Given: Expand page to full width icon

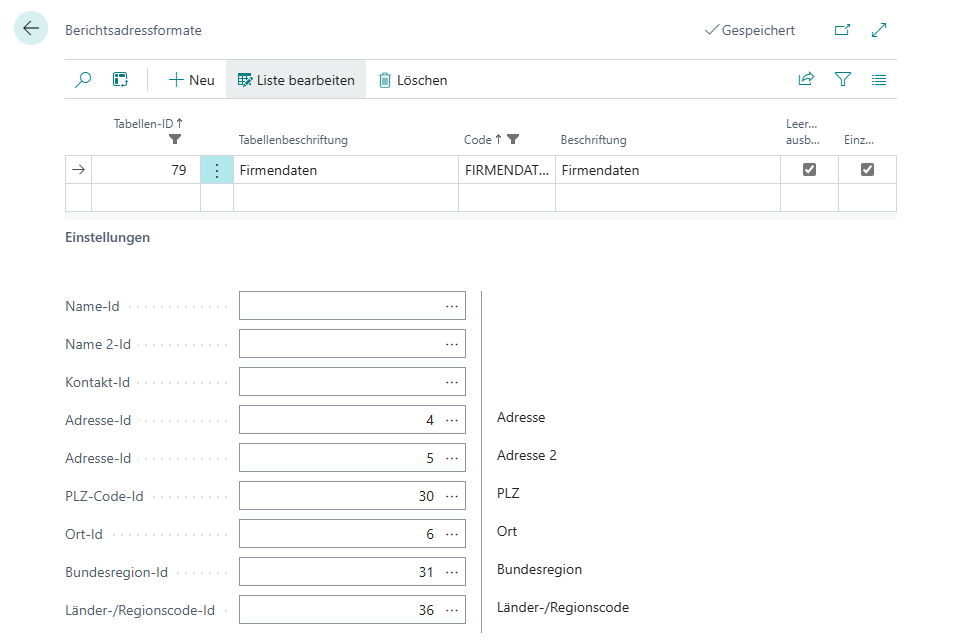Looking at the screenshot, I should 879,30.
